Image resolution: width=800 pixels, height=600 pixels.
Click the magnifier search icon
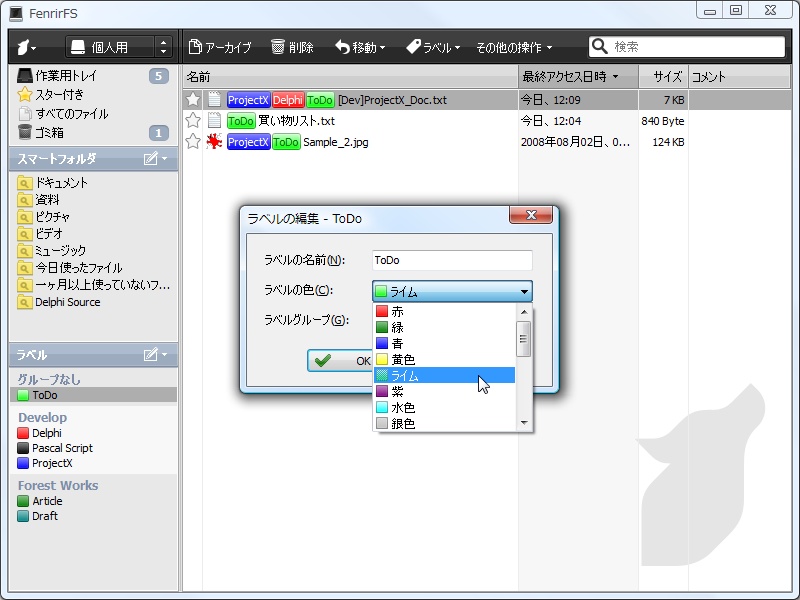(x=599, y=46)
